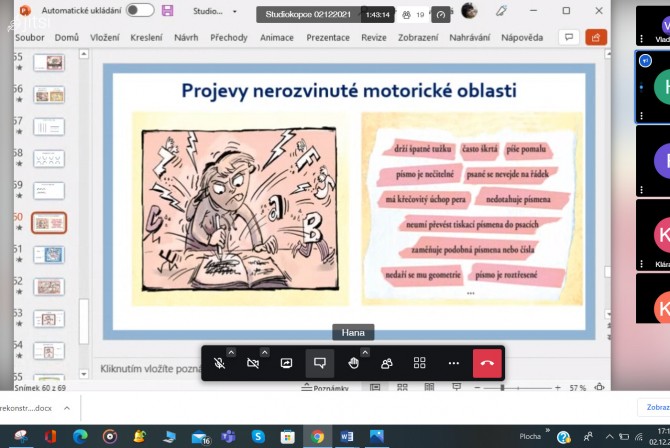The width and height of the screenshot is (670, 448).
Task: Open the connection speed gauge icon
Action: point(441,15)
